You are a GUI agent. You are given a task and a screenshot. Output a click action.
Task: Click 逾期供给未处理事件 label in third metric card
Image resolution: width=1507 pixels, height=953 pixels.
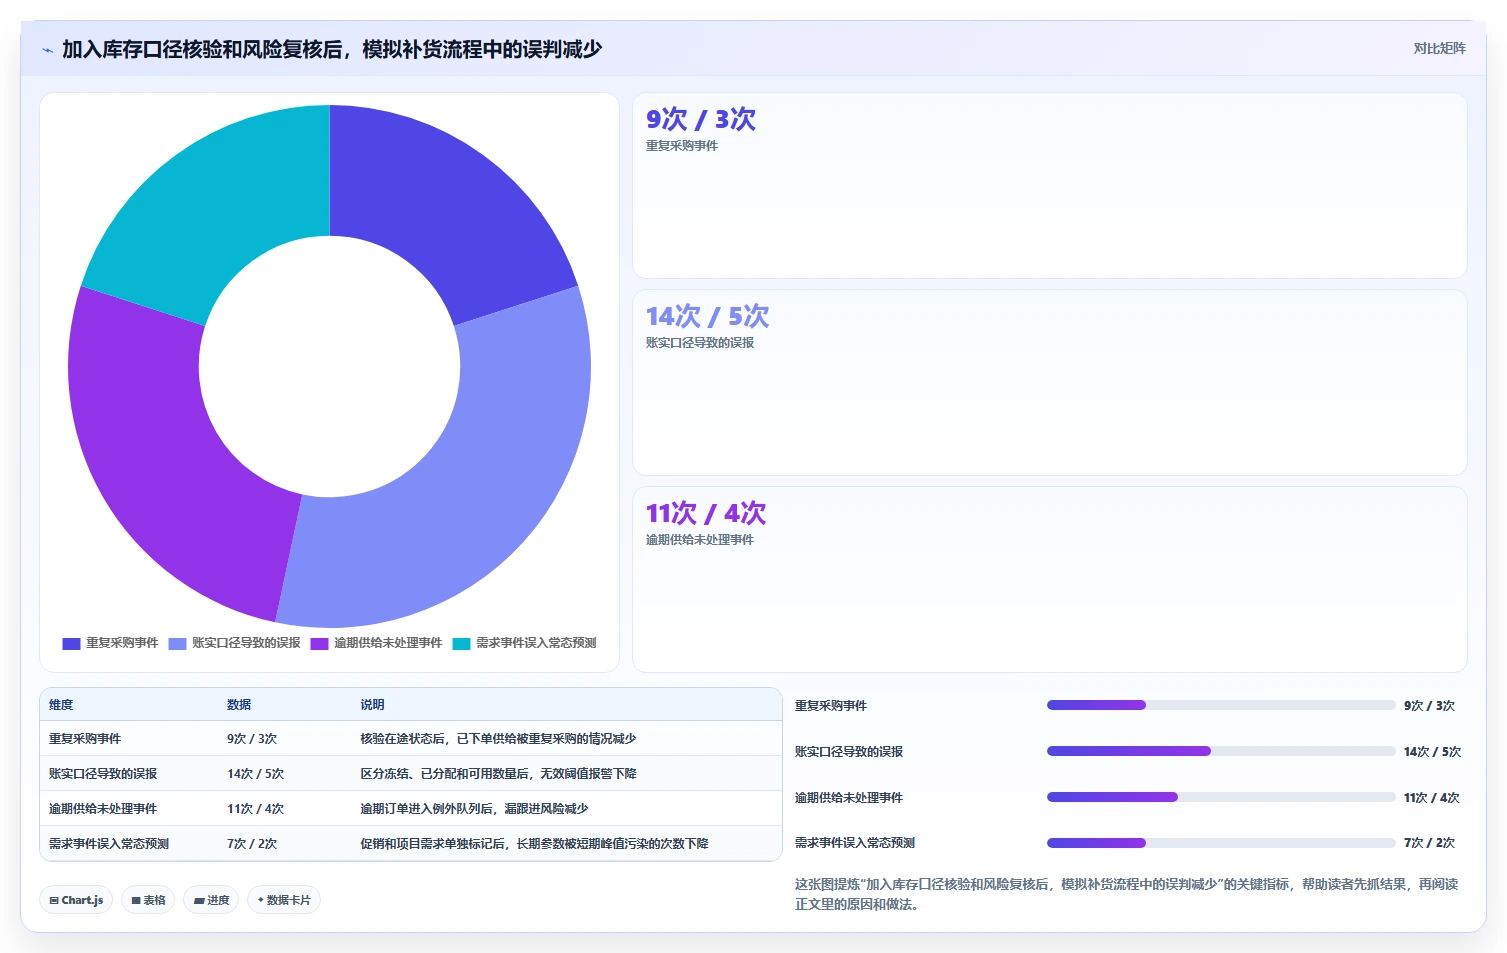[699, 540]
